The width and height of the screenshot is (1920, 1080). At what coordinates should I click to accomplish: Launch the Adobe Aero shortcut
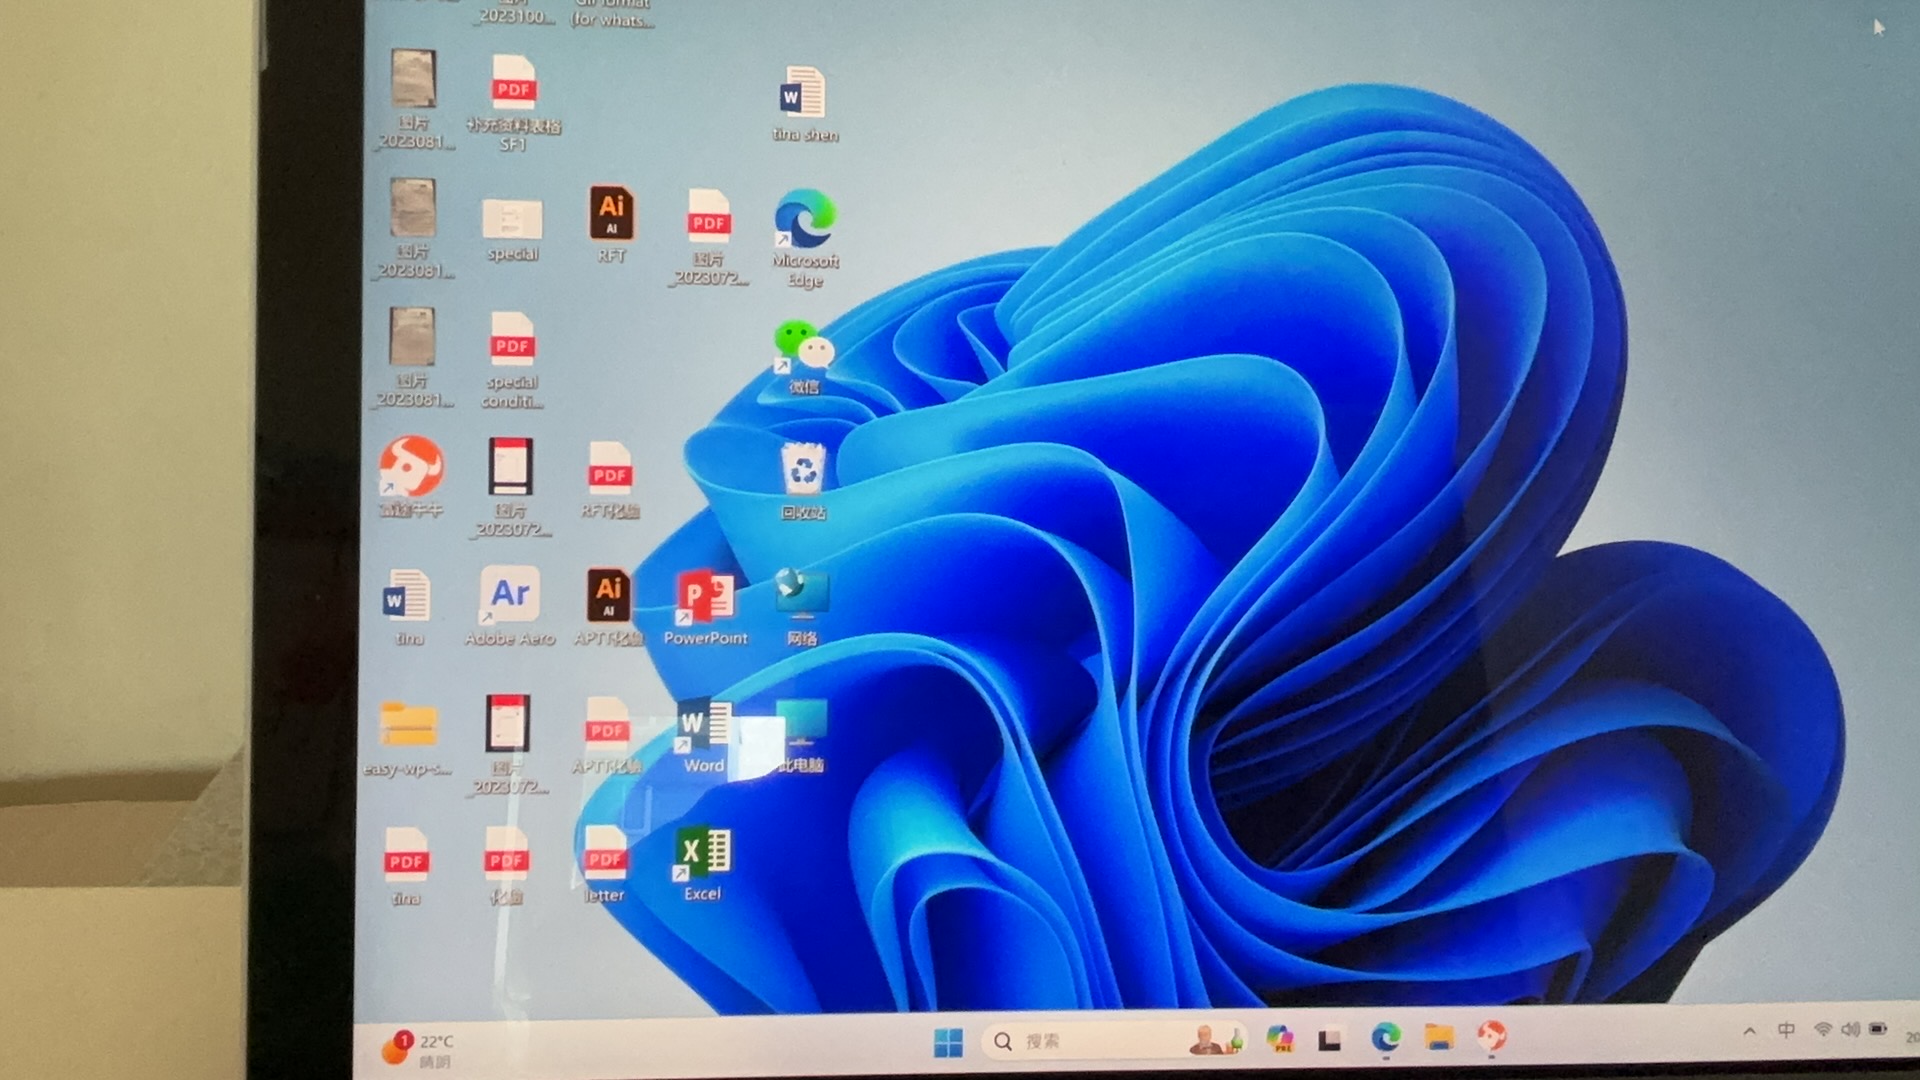[510, 606]
